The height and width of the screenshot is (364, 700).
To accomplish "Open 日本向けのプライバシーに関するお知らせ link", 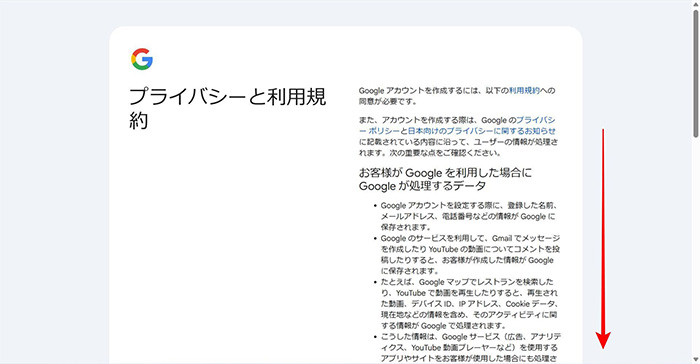I will pos(482,131).
